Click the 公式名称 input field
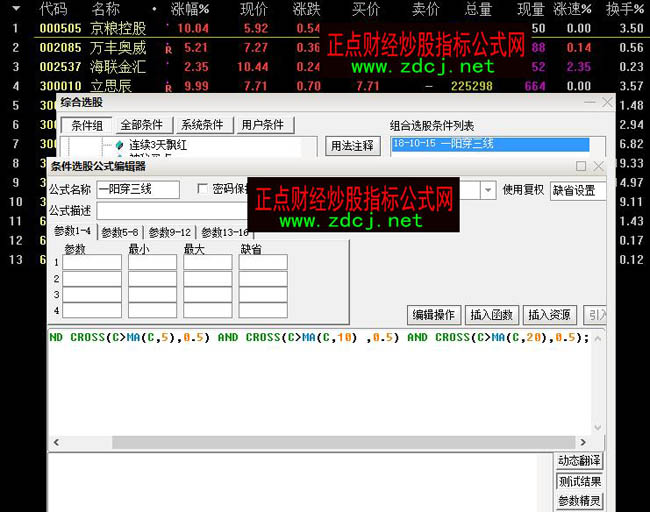The width and height of the screenshot is (650, 512). click(x=138, y=189)
